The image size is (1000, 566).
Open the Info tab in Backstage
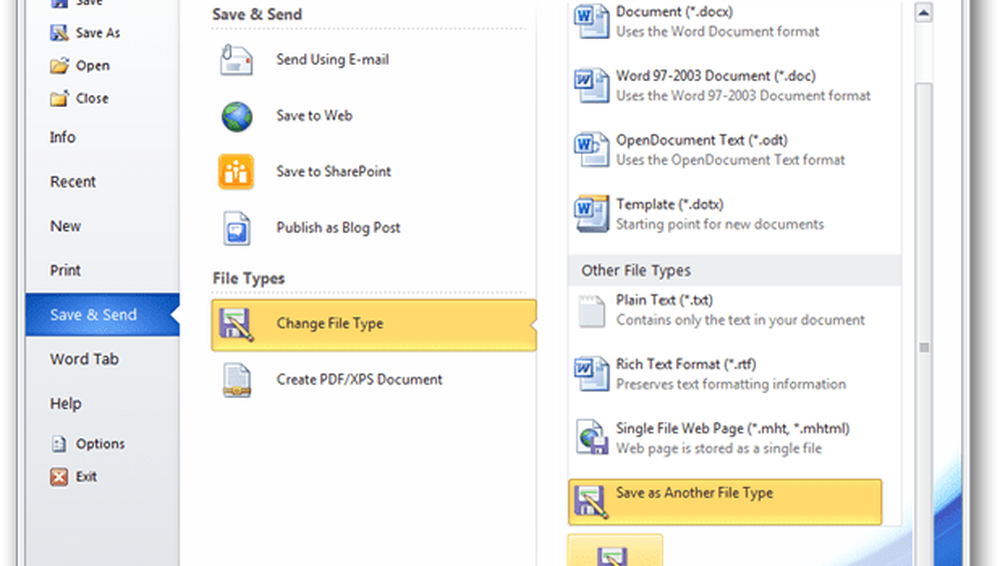63,137
